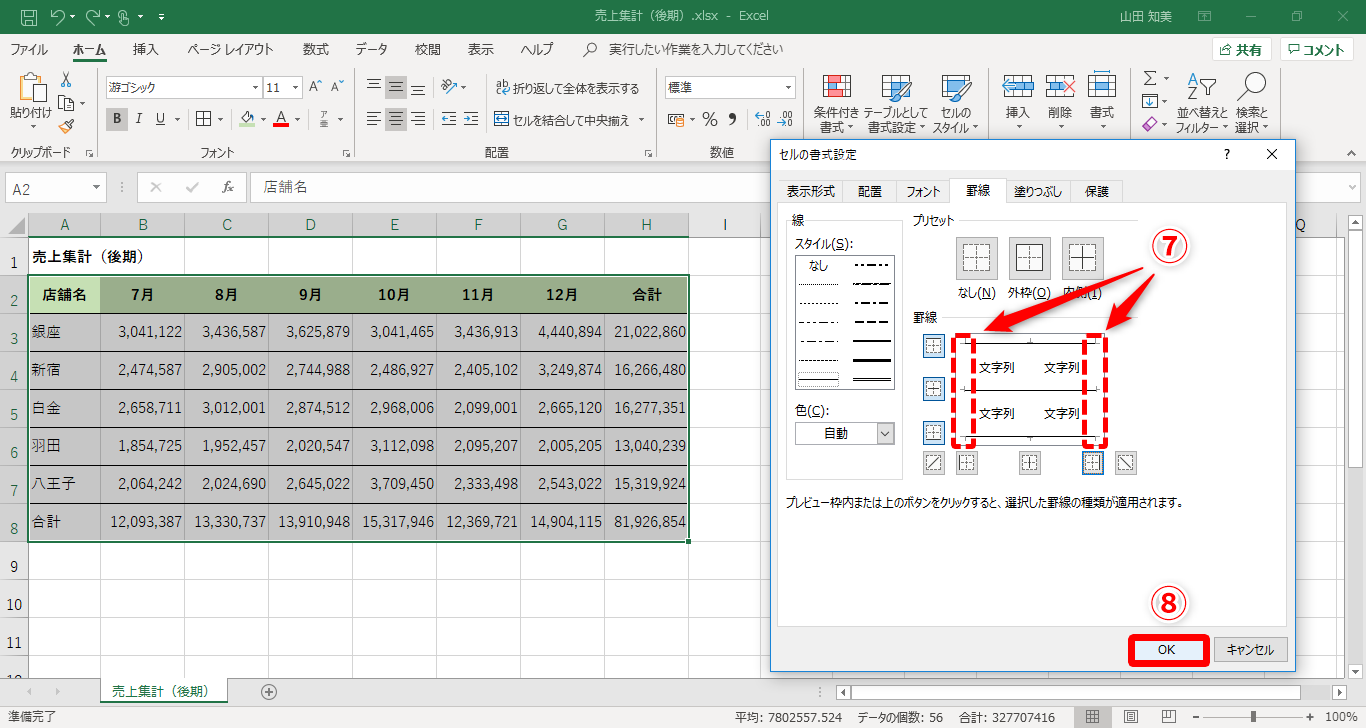Click the percent style icon

point(710,120)
